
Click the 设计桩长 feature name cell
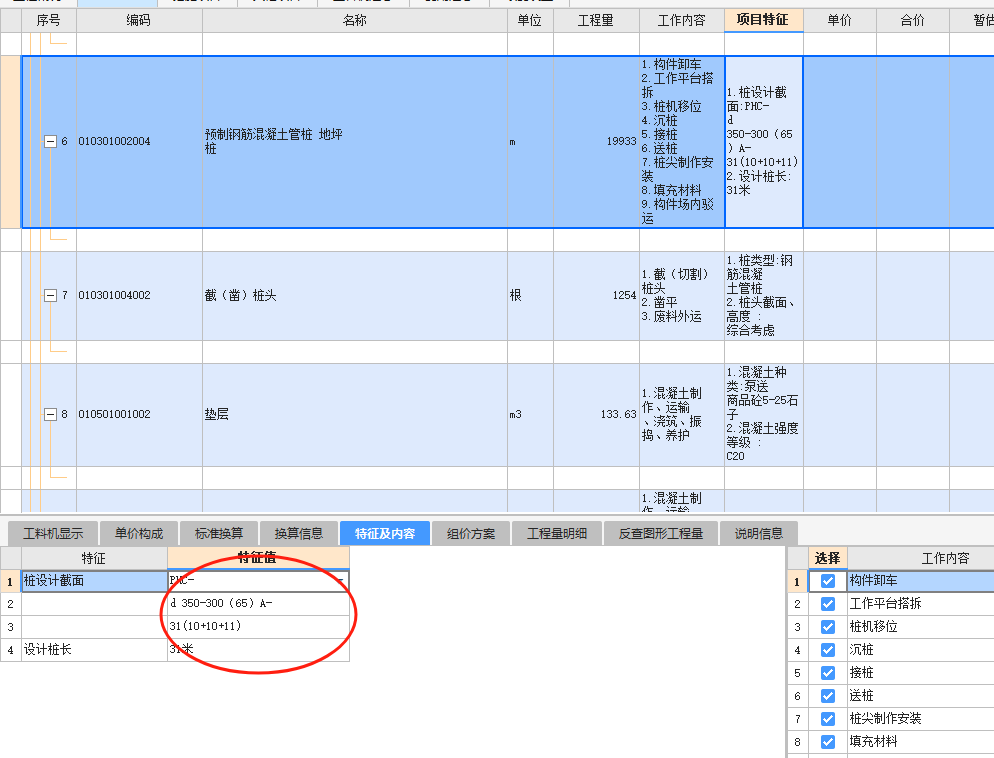[94, 650]
